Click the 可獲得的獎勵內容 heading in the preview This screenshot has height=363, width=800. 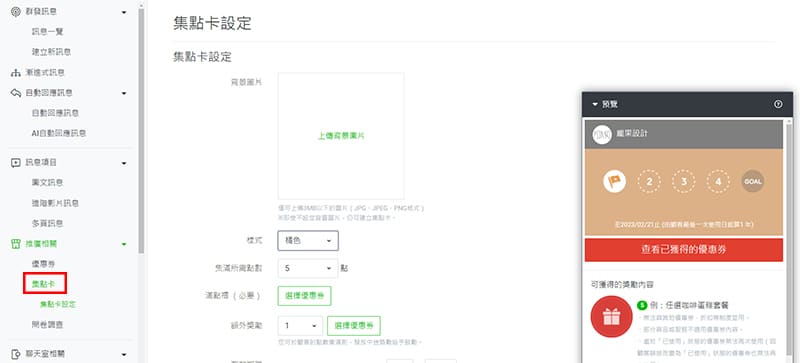[x=622, y=284]
